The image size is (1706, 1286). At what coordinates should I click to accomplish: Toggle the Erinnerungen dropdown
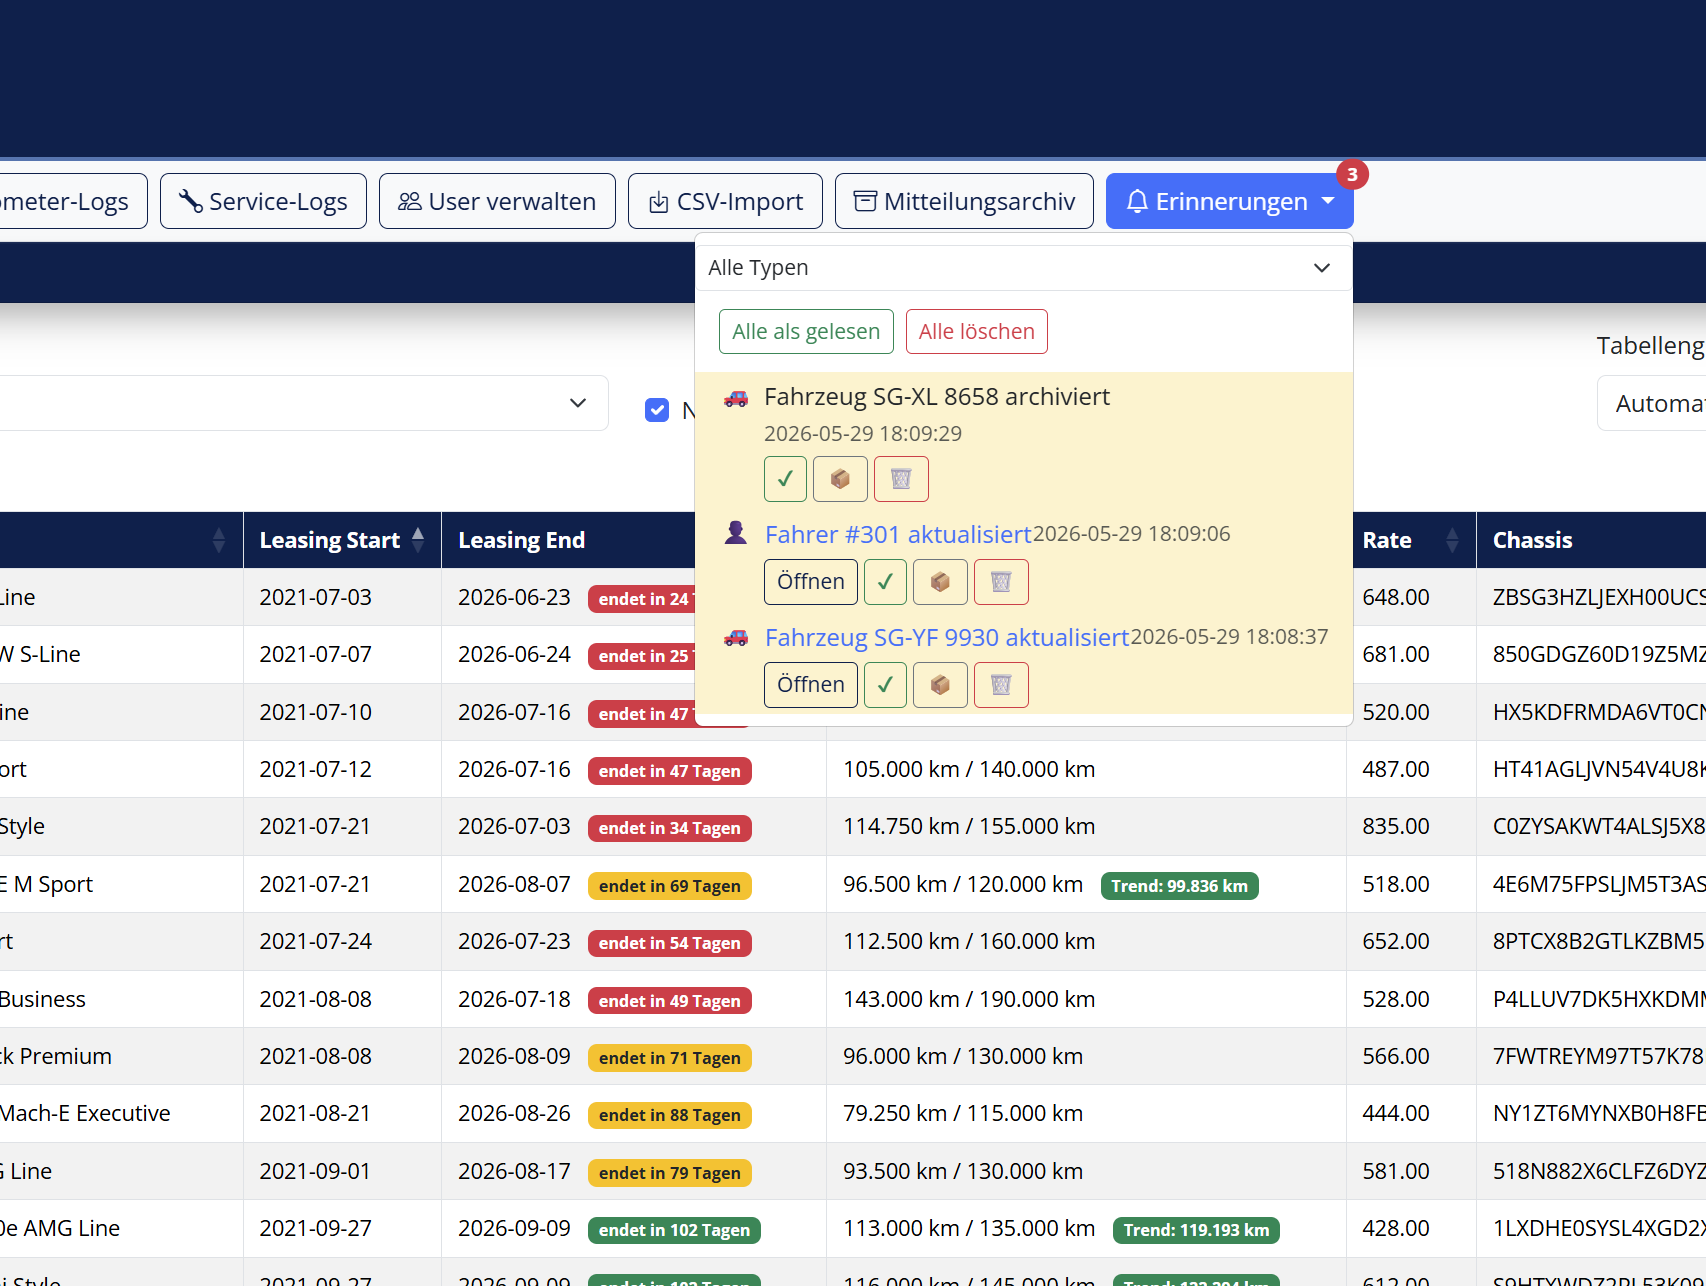(x=1230, y=201)
